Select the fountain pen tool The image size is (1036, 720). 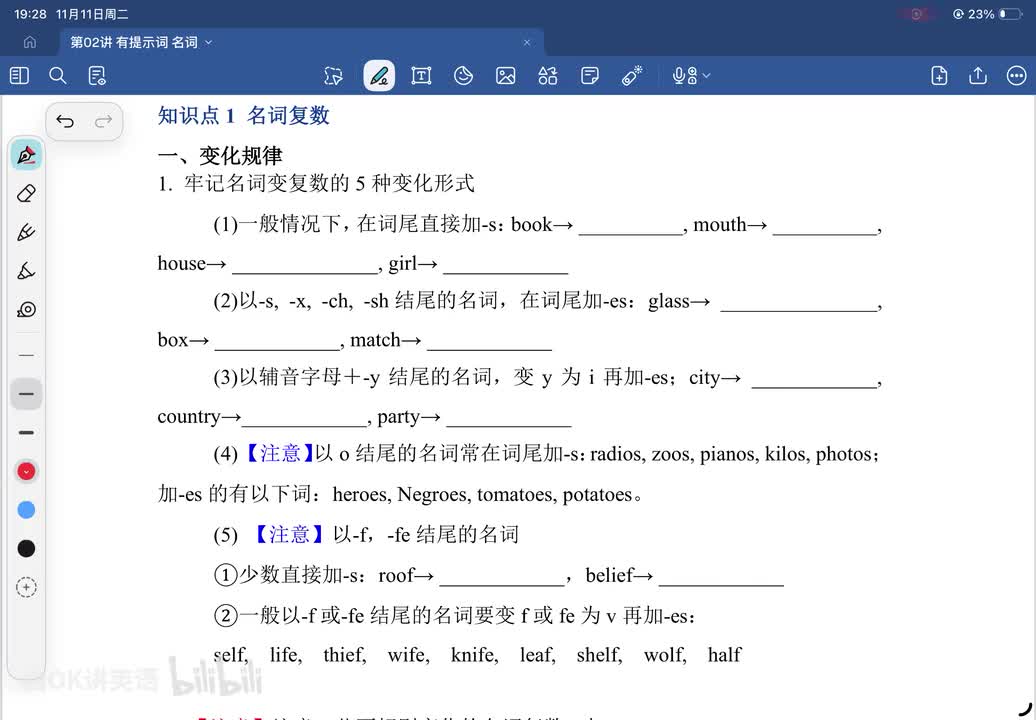point(26,155)
